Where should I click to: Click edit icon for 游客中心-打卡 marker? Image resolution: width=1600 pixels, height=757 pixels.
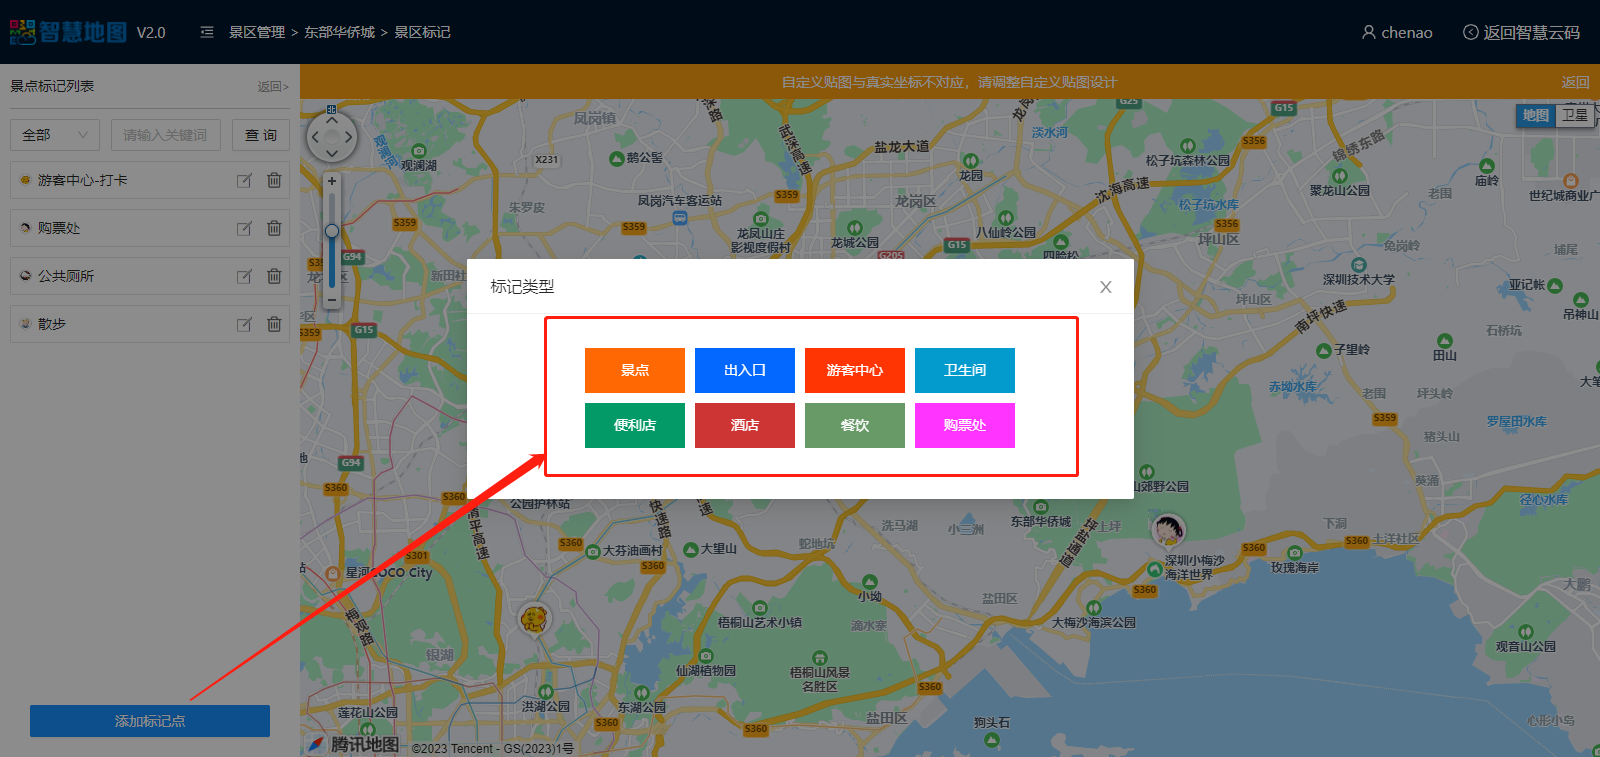click(244, 181)
